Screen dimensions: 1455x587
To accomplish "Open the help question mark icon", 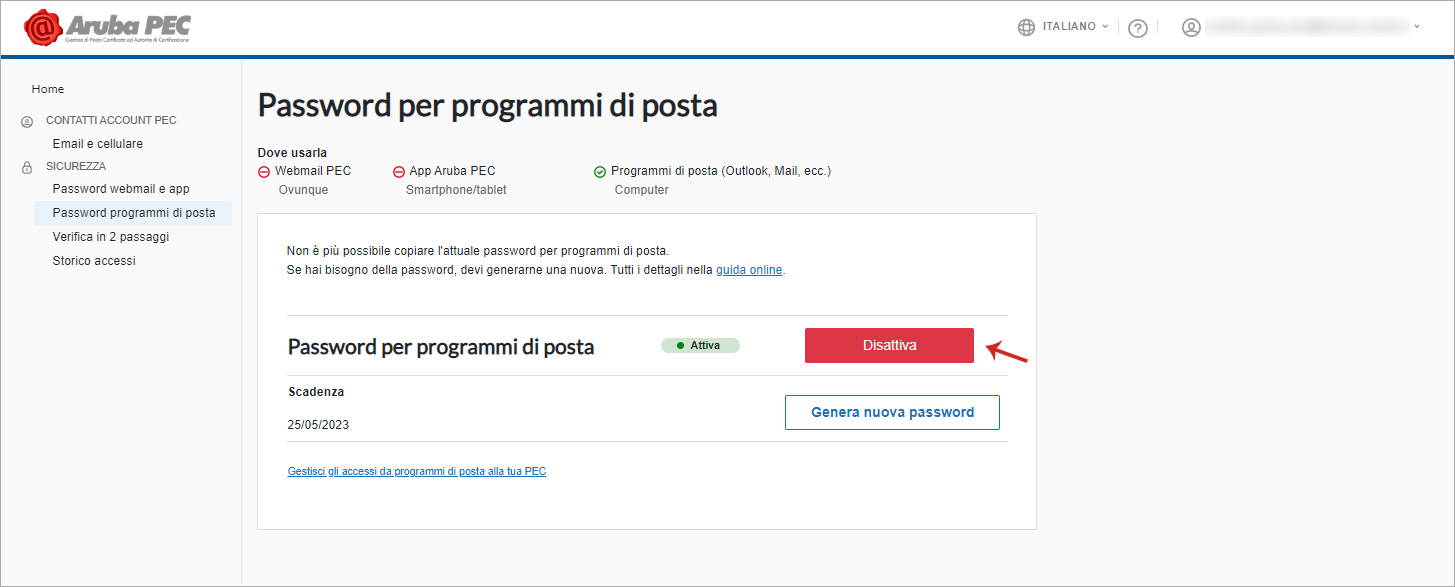I will click(1137, 28).
